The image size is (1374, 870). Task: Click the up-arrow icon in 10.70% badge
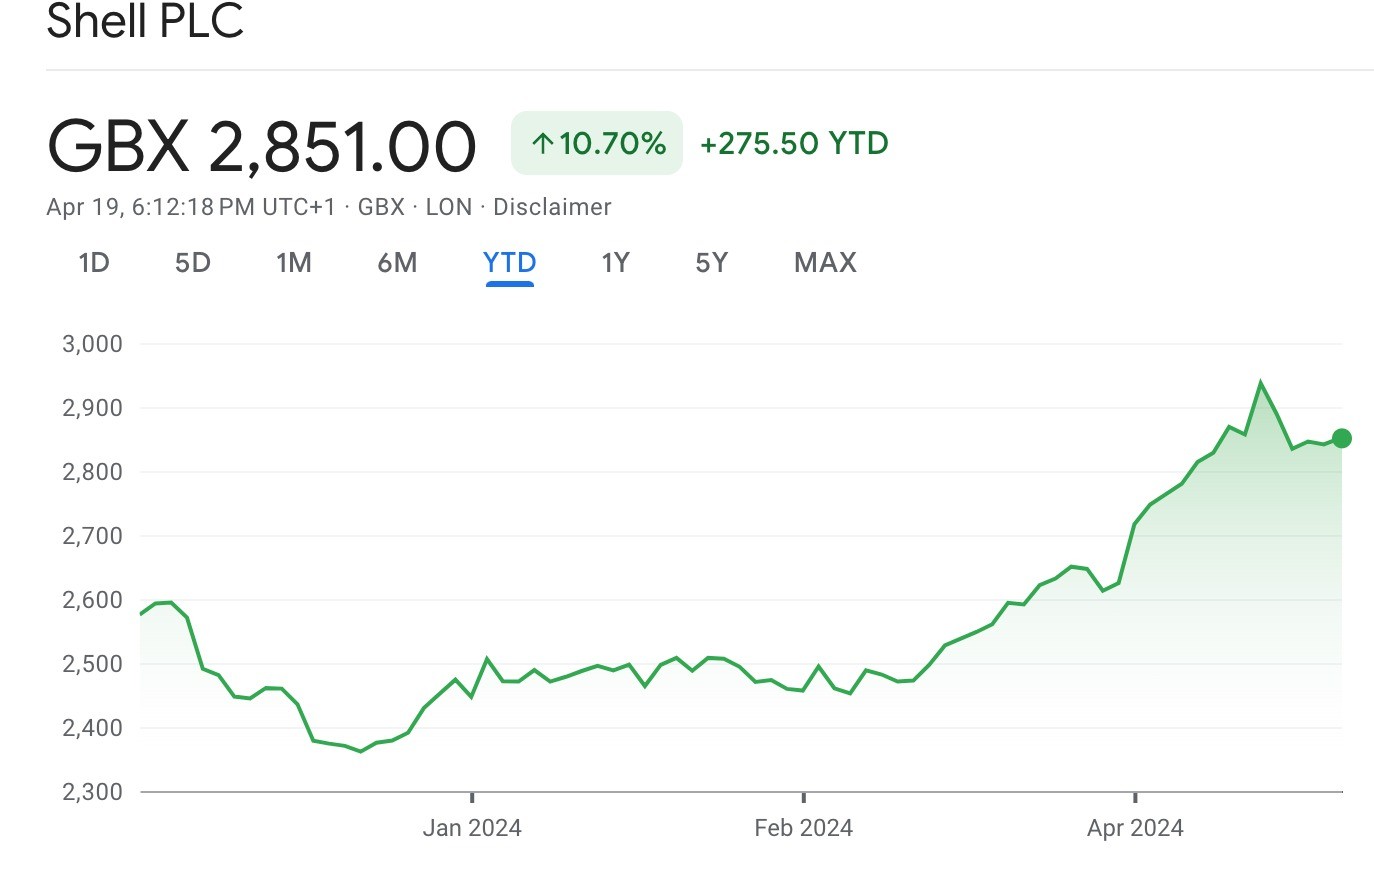click(543, 144)
